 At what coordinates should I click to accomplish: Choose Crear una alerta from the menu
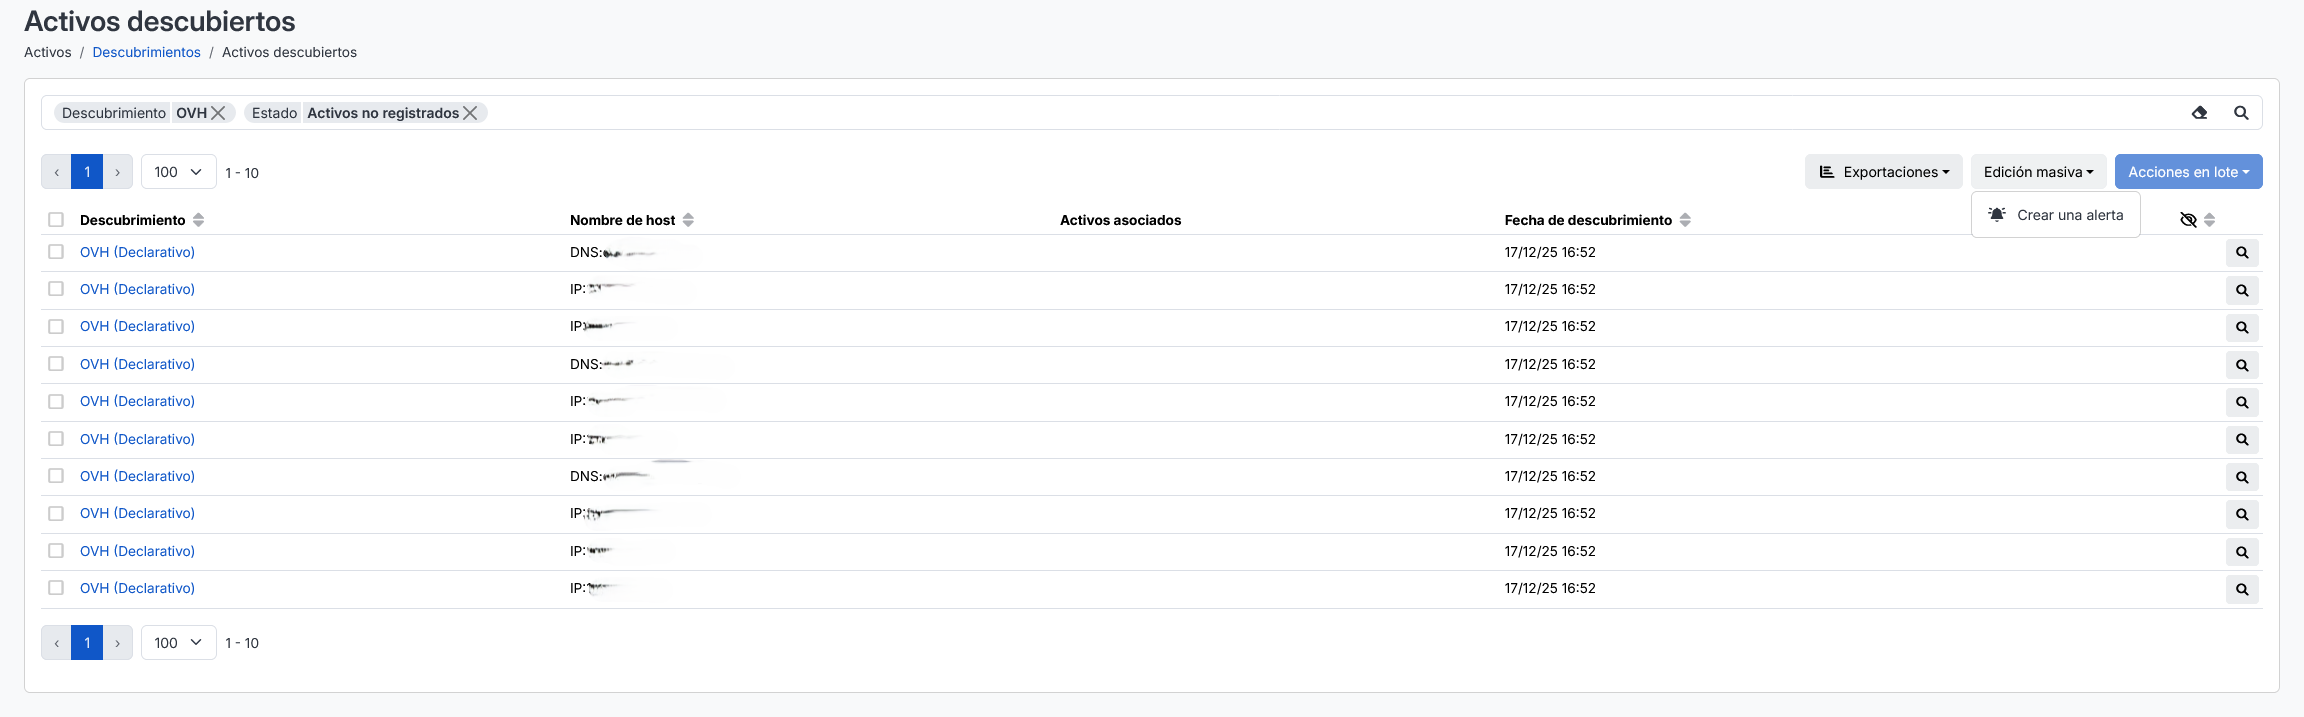(x=2056, y=215)
